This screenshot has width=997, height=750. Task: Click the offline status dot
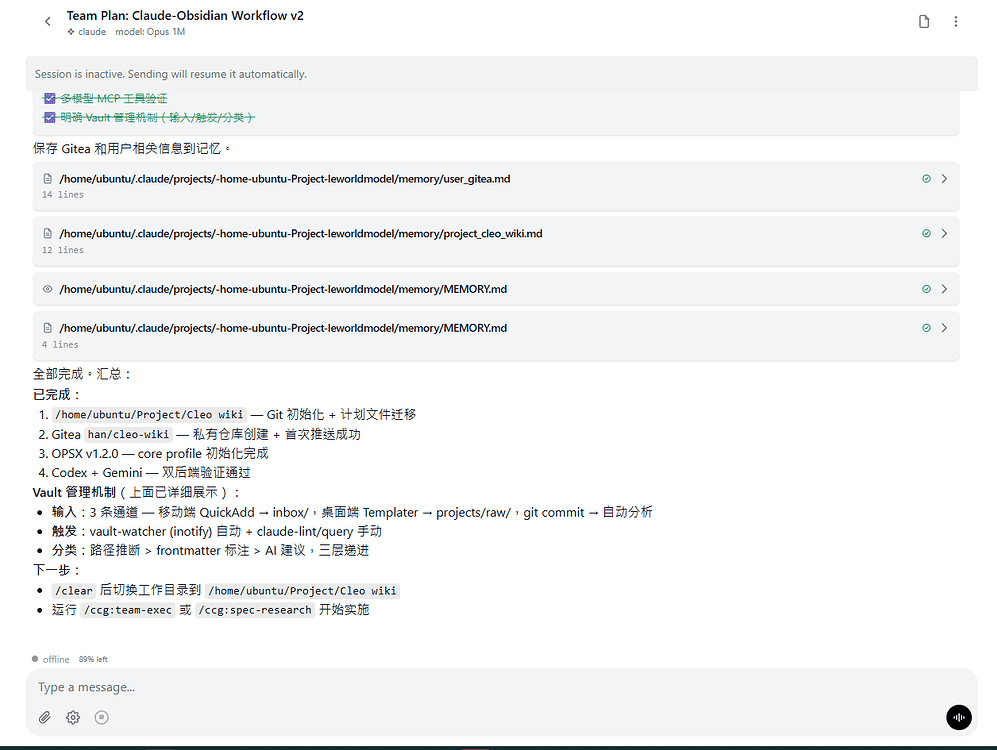click(35, 659)
